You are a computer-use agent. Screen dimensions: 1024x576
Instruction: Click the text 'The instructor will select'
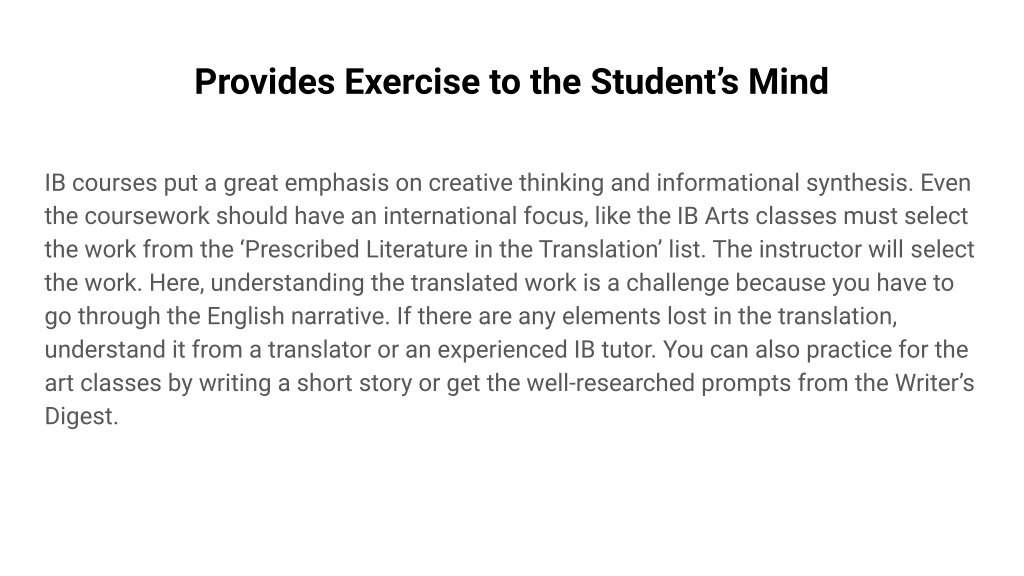843,249
